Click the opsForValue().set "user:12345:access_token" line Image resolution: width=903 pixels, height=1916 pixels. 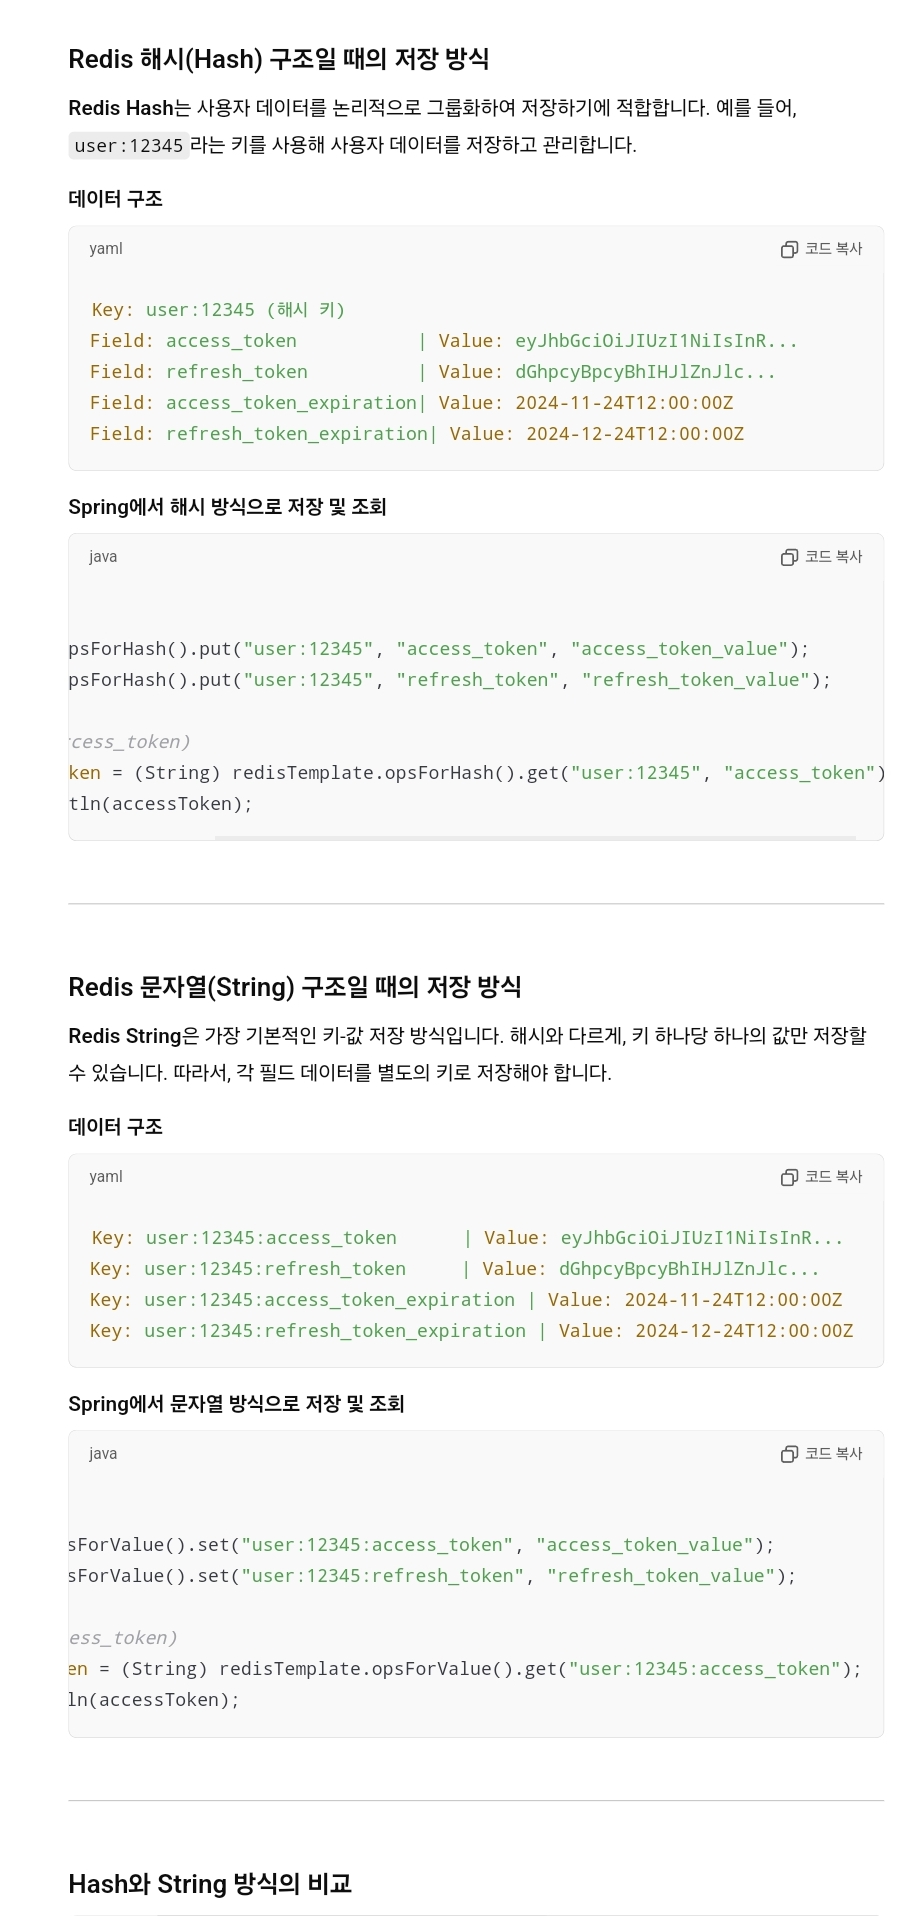point(421,1545)
